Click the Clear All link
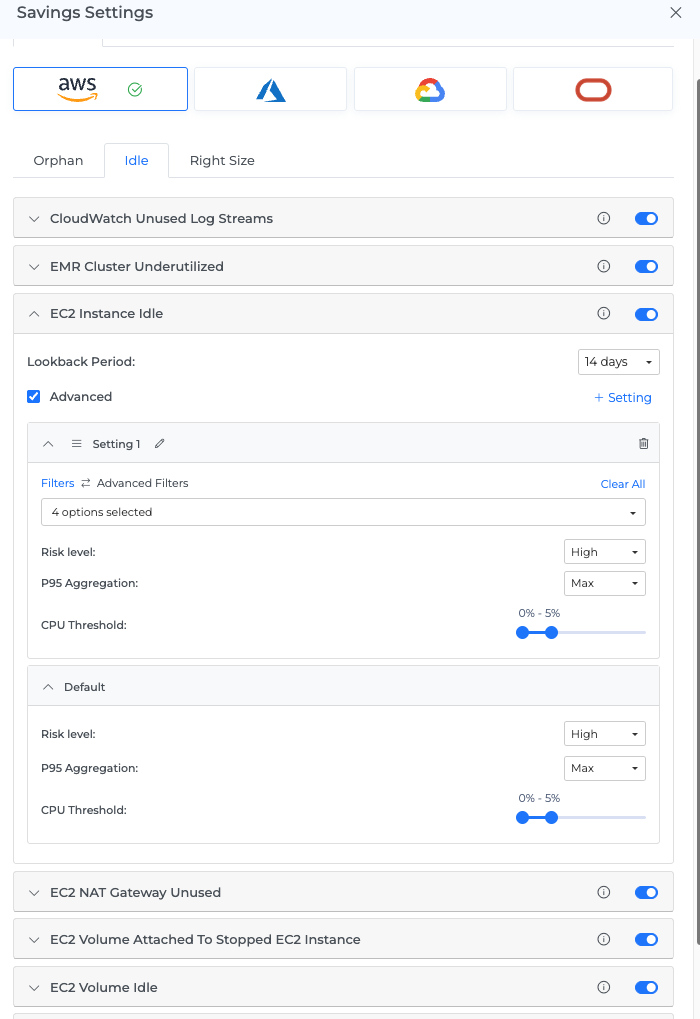 [x=622, y=484]
